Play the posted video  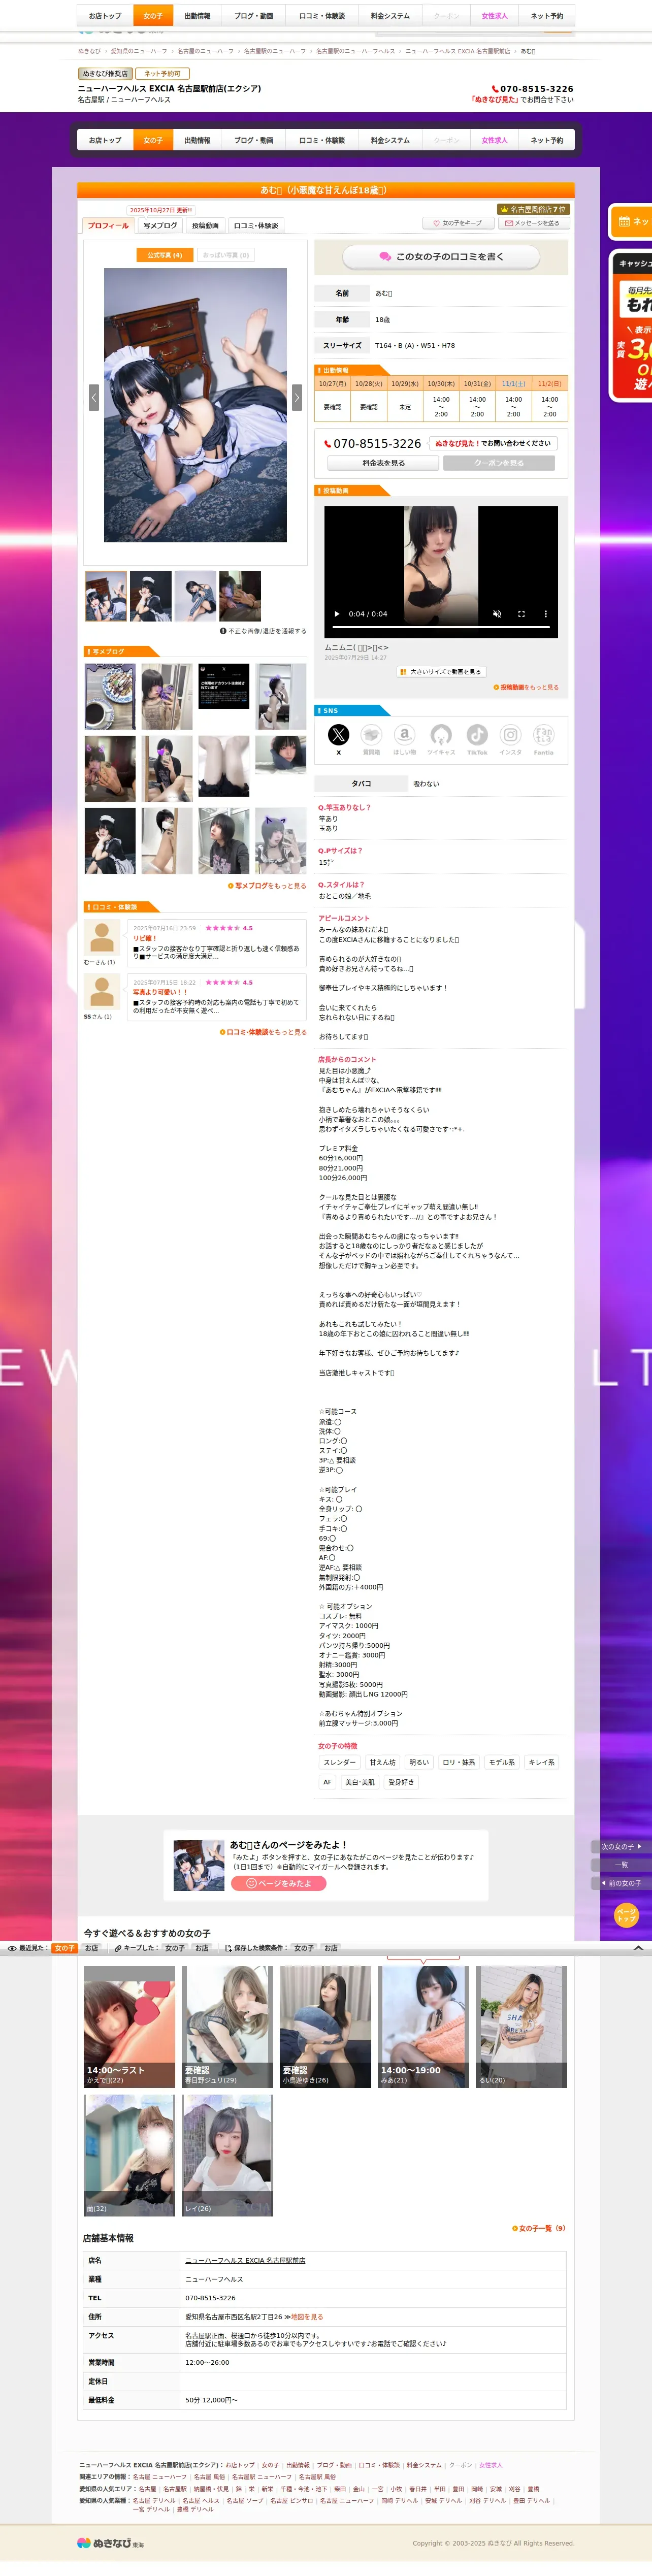point(337,614)
